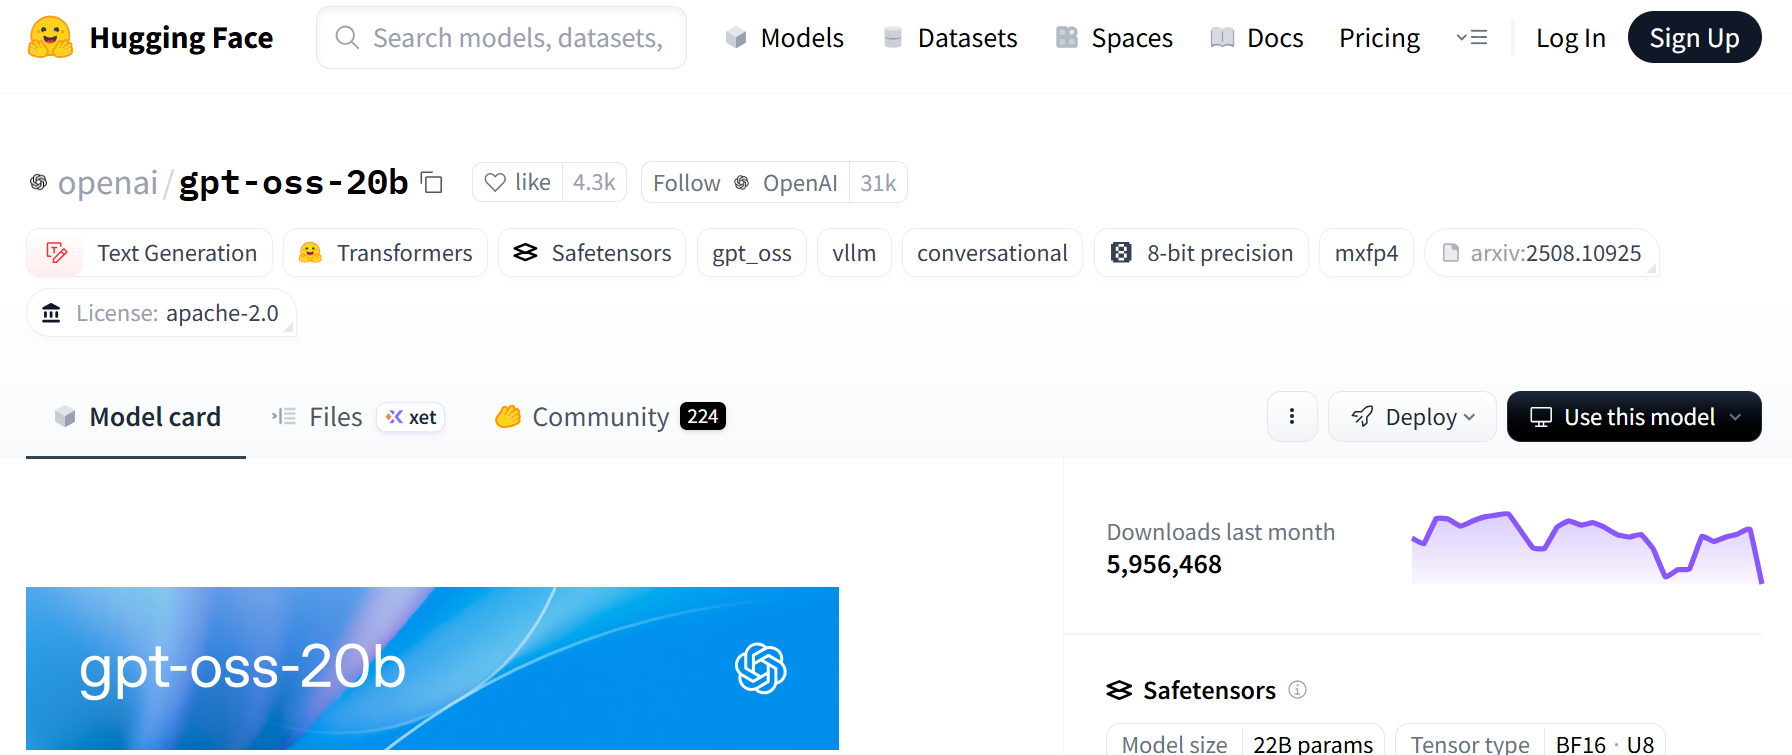Screen dimensions: 1792x755
Task: Click Log In
Action: (x=1570, y=38)
